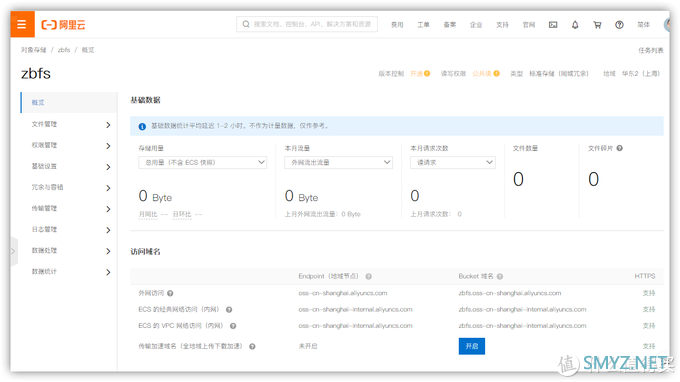Click the 月同比 label

click(x=148, y=214)
